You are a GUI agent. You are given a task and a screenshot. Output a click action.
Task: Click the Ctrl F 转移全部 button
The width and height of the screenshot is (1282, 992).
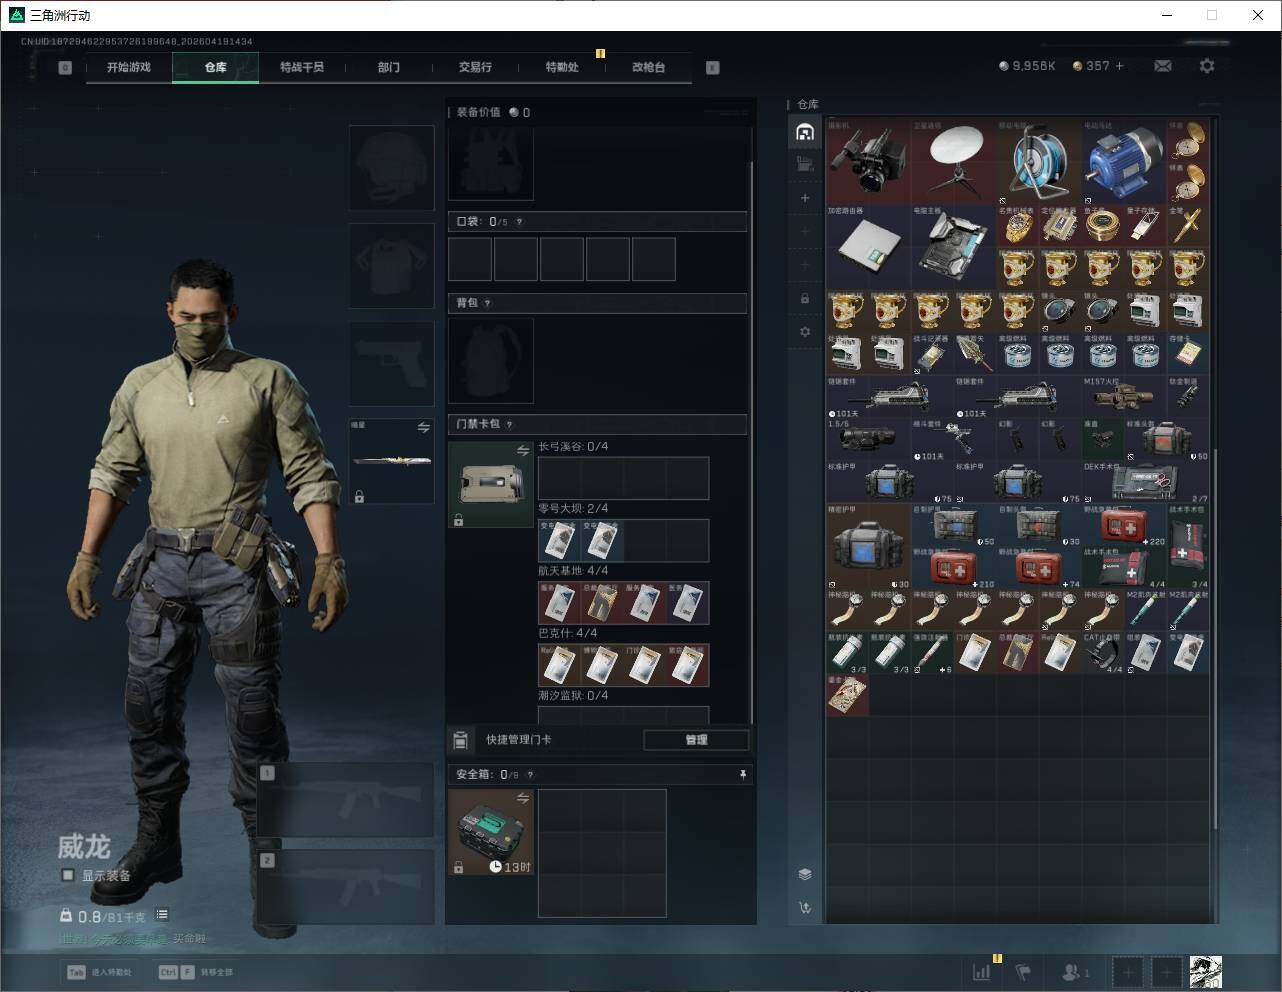[x=196, y=972]
